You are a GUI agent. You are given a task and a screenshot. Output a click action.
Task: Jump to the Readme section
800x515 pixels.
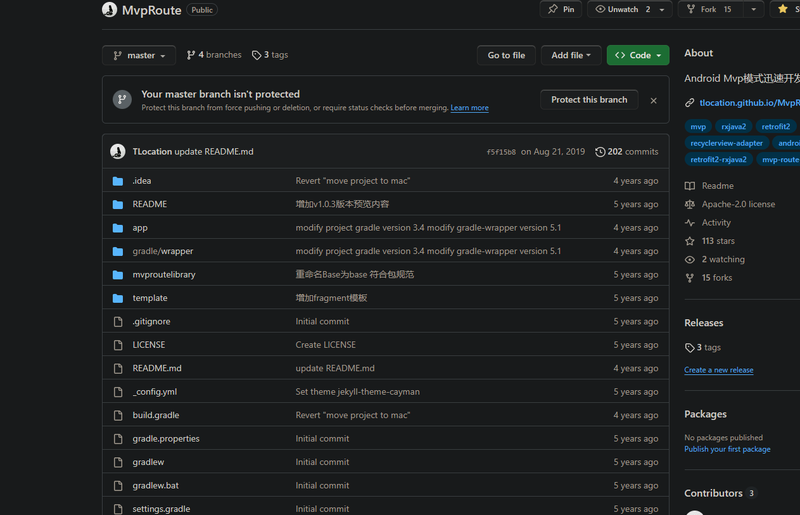point(709,186)
